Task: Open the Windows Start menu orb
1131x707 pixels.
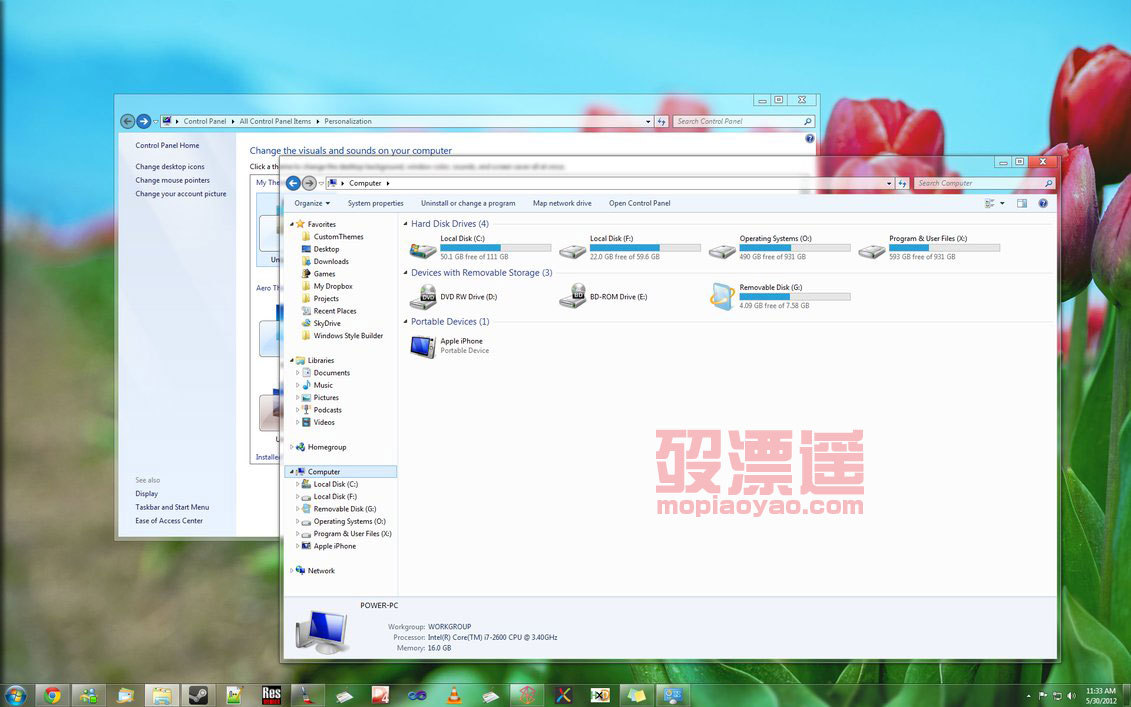Action: 15,695
